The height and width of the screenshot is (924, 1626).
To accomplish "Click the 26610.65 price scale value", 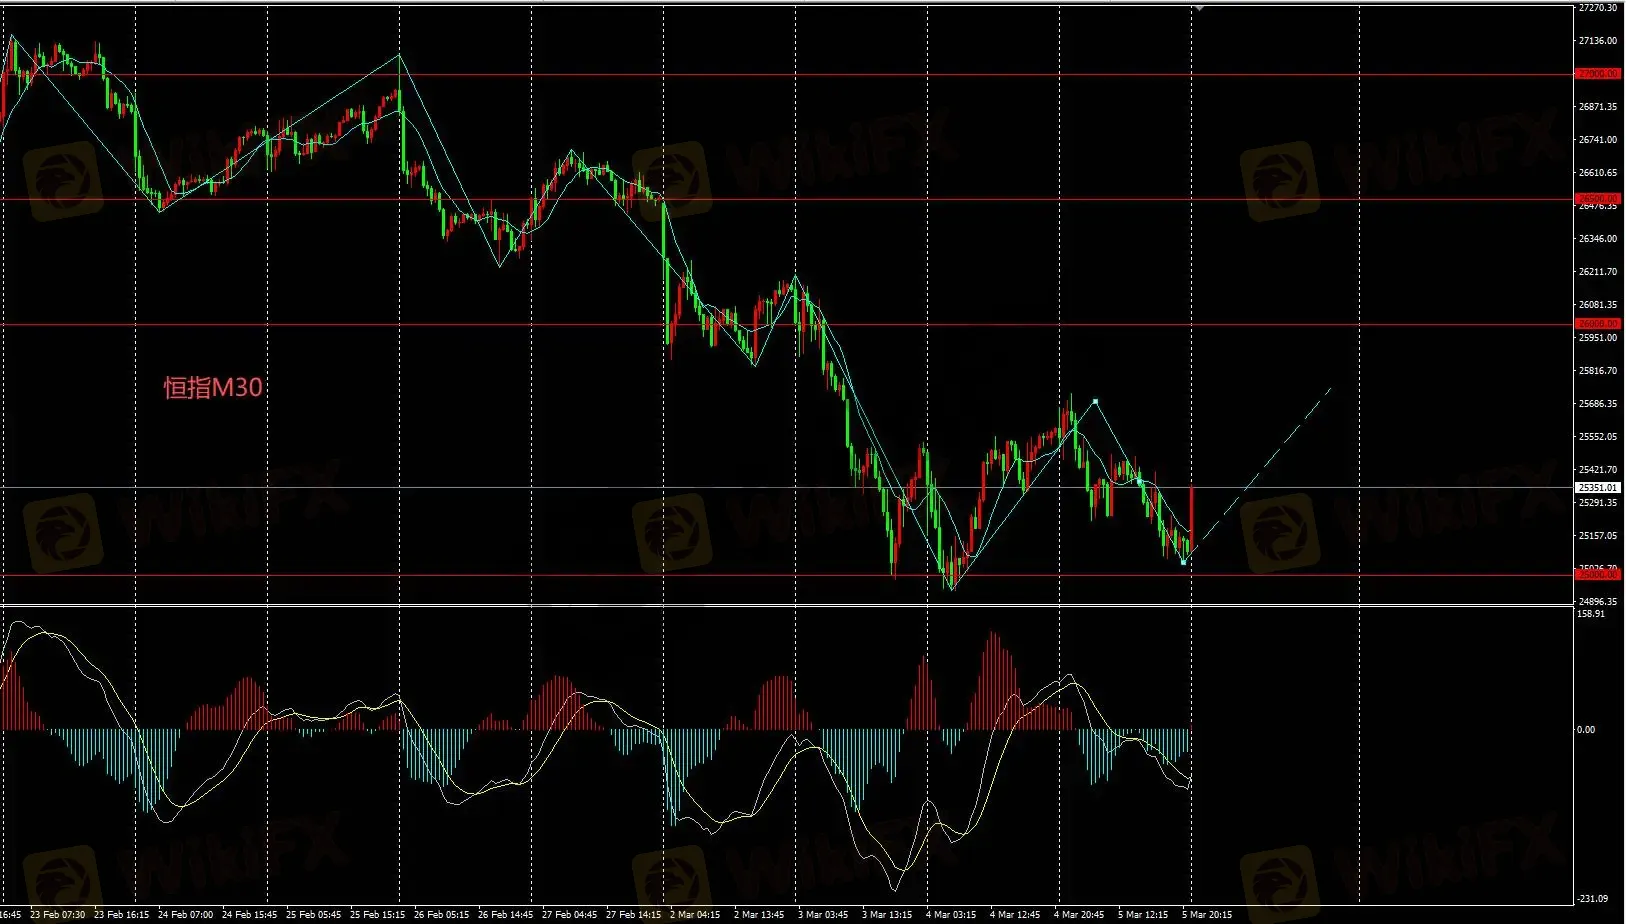I will (x=1597, y=173).
